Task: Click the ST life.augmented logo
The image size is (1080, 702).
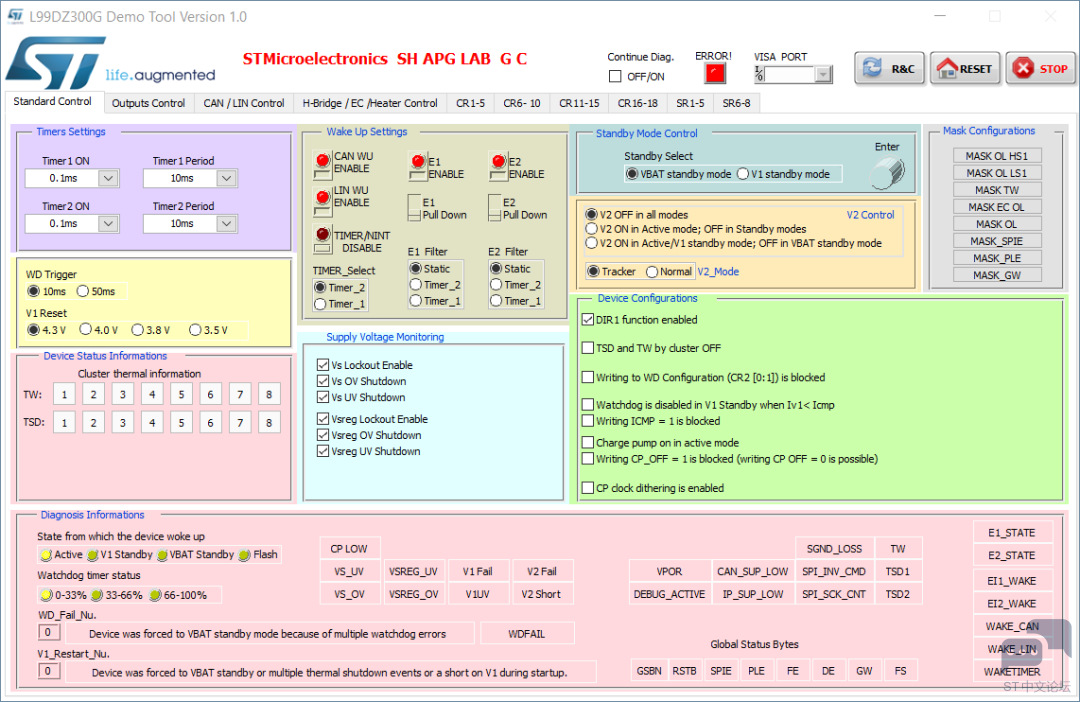Action: coord(110,63)
